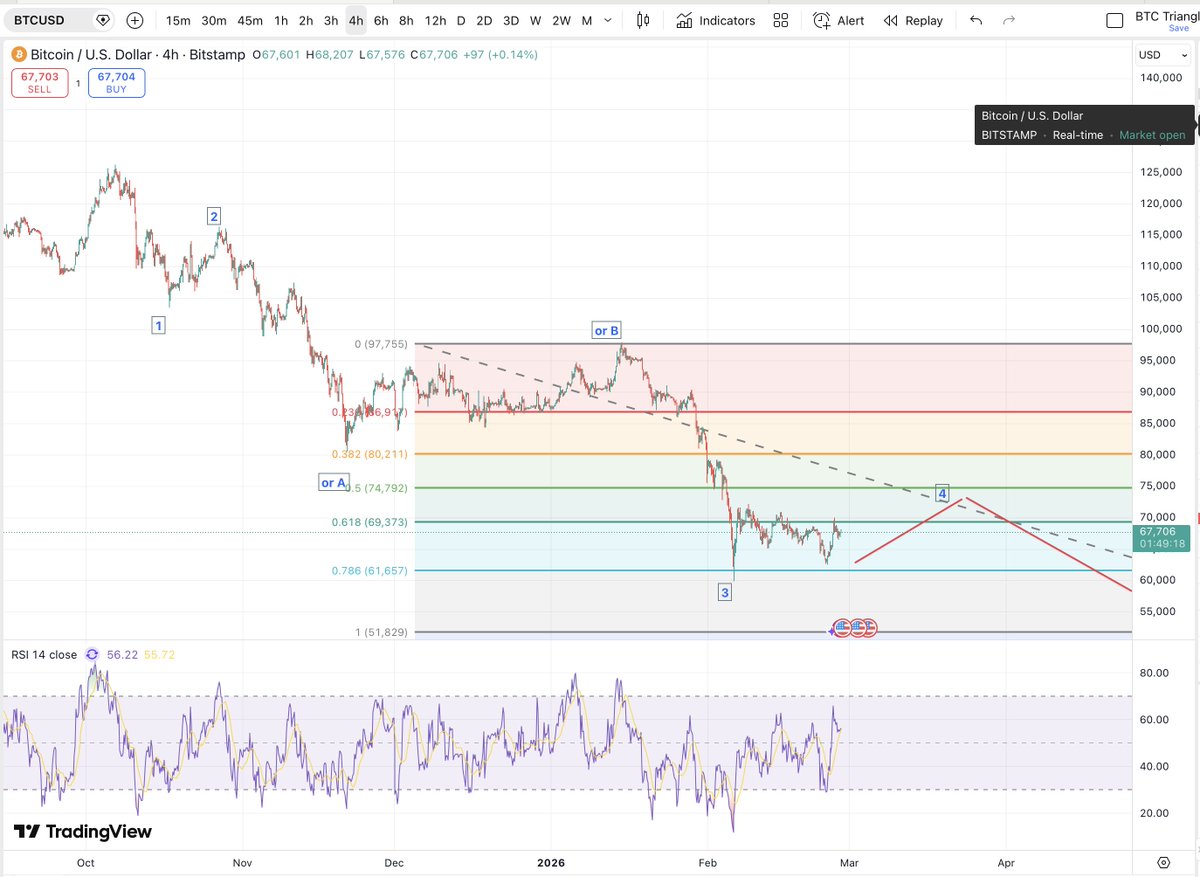
Task: Click the replay rewind icon
Action: (890, 20)
